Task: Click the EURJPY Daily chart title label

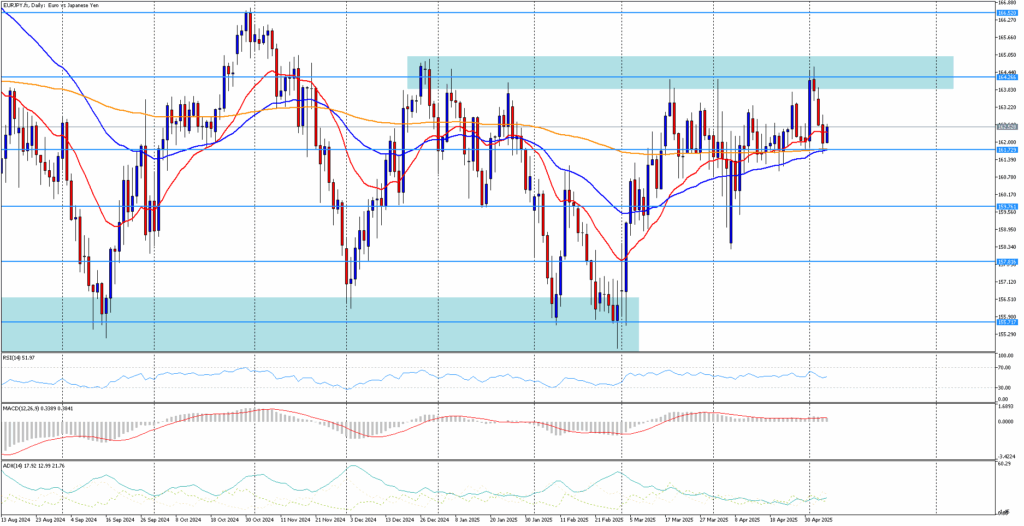Action: tap(43, 5)
